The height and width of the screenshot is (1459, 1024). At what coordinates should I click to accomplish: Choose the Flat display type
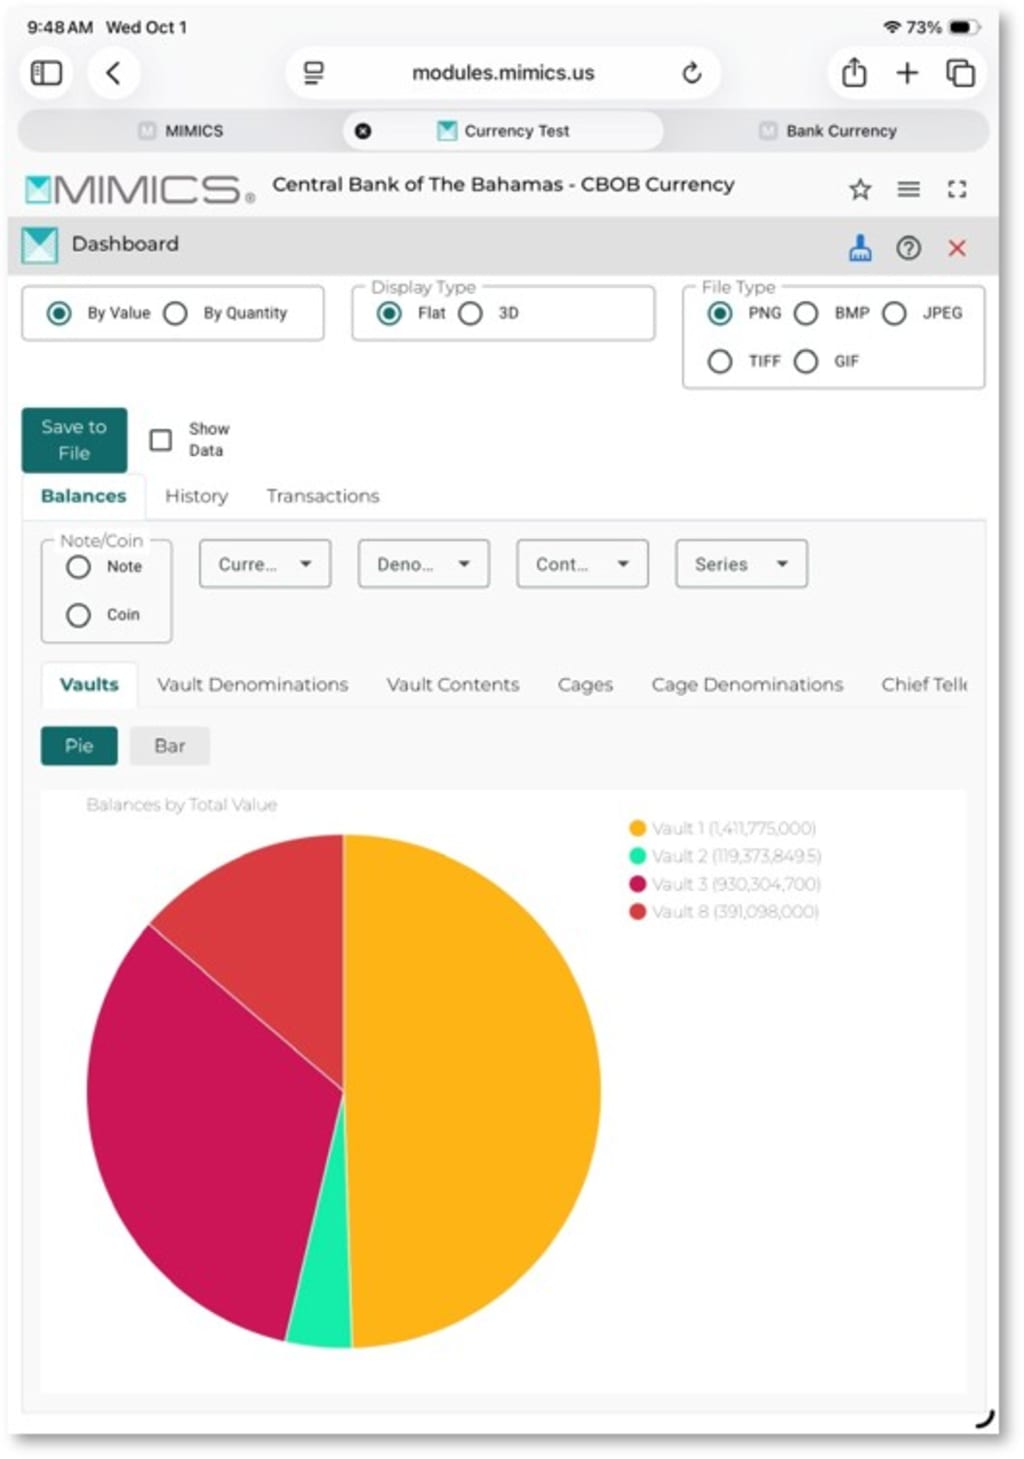pos(389,313)
